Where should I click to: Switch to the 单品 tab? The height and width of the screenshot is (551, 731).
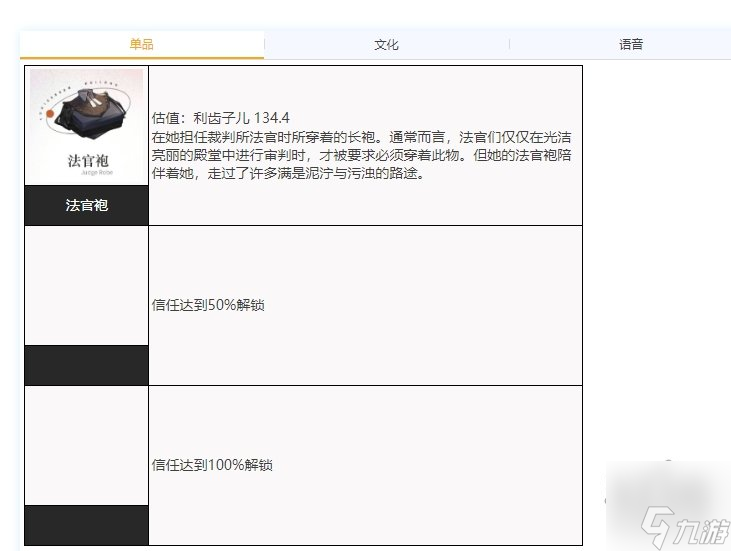[142, 45]
